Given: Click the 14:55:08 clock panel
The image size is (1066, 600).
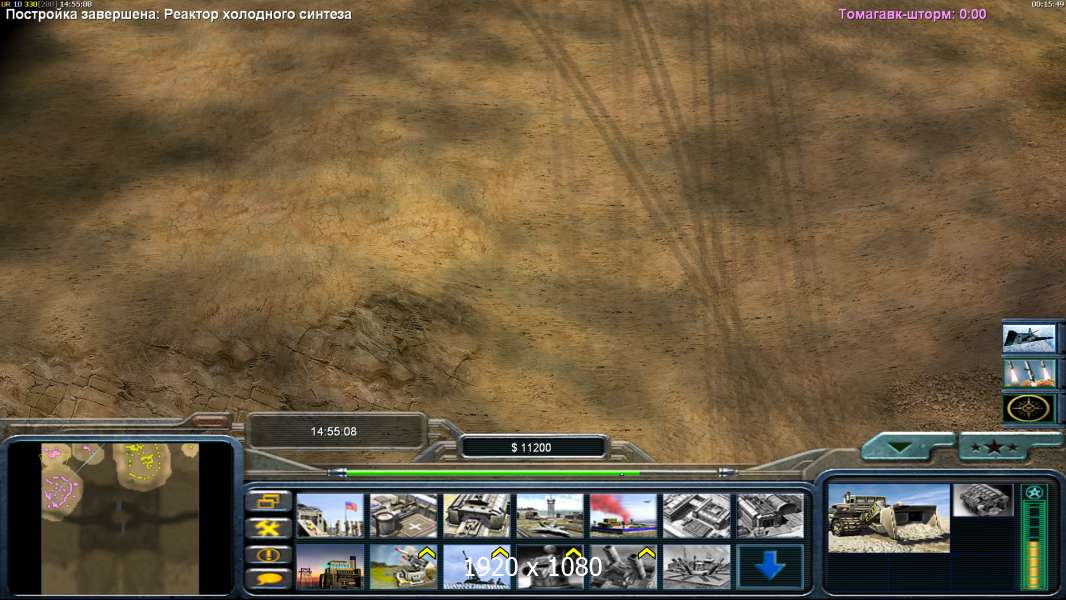Looking at the screenshot, I should pos(334,431).
